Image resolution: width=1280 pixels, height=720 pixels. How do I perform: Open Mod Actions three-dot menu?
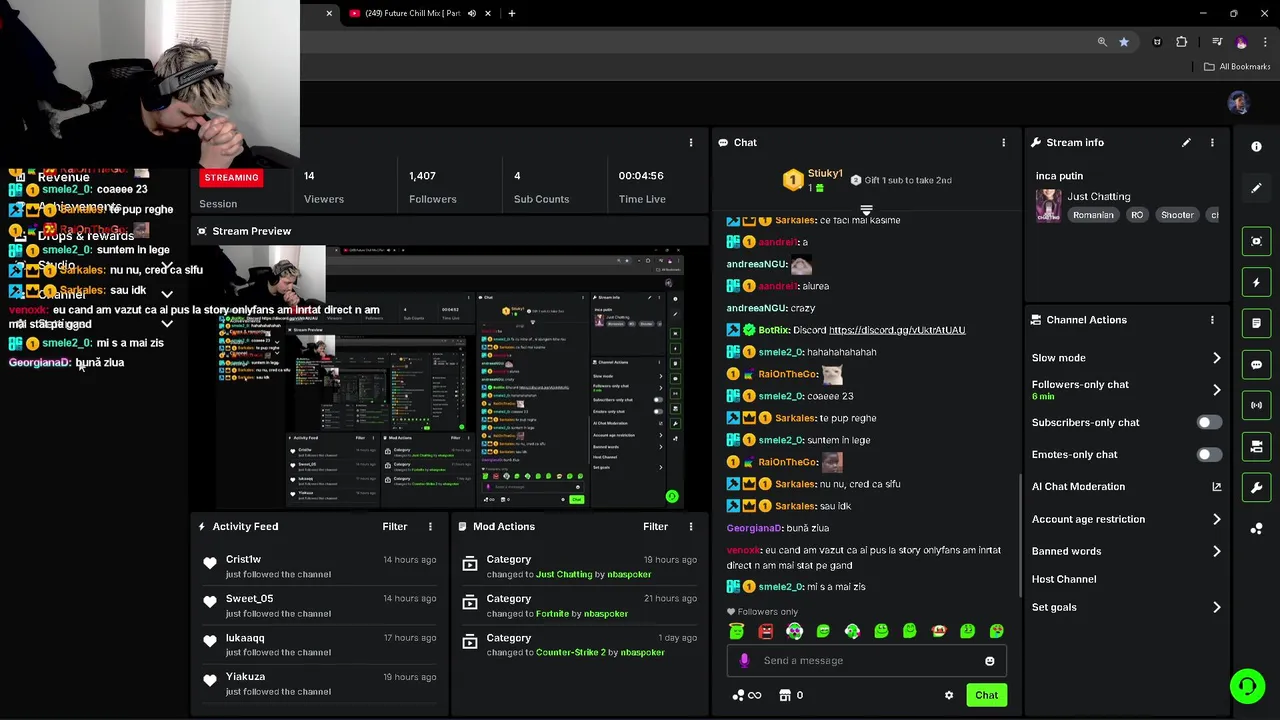(x=690, y=526)
